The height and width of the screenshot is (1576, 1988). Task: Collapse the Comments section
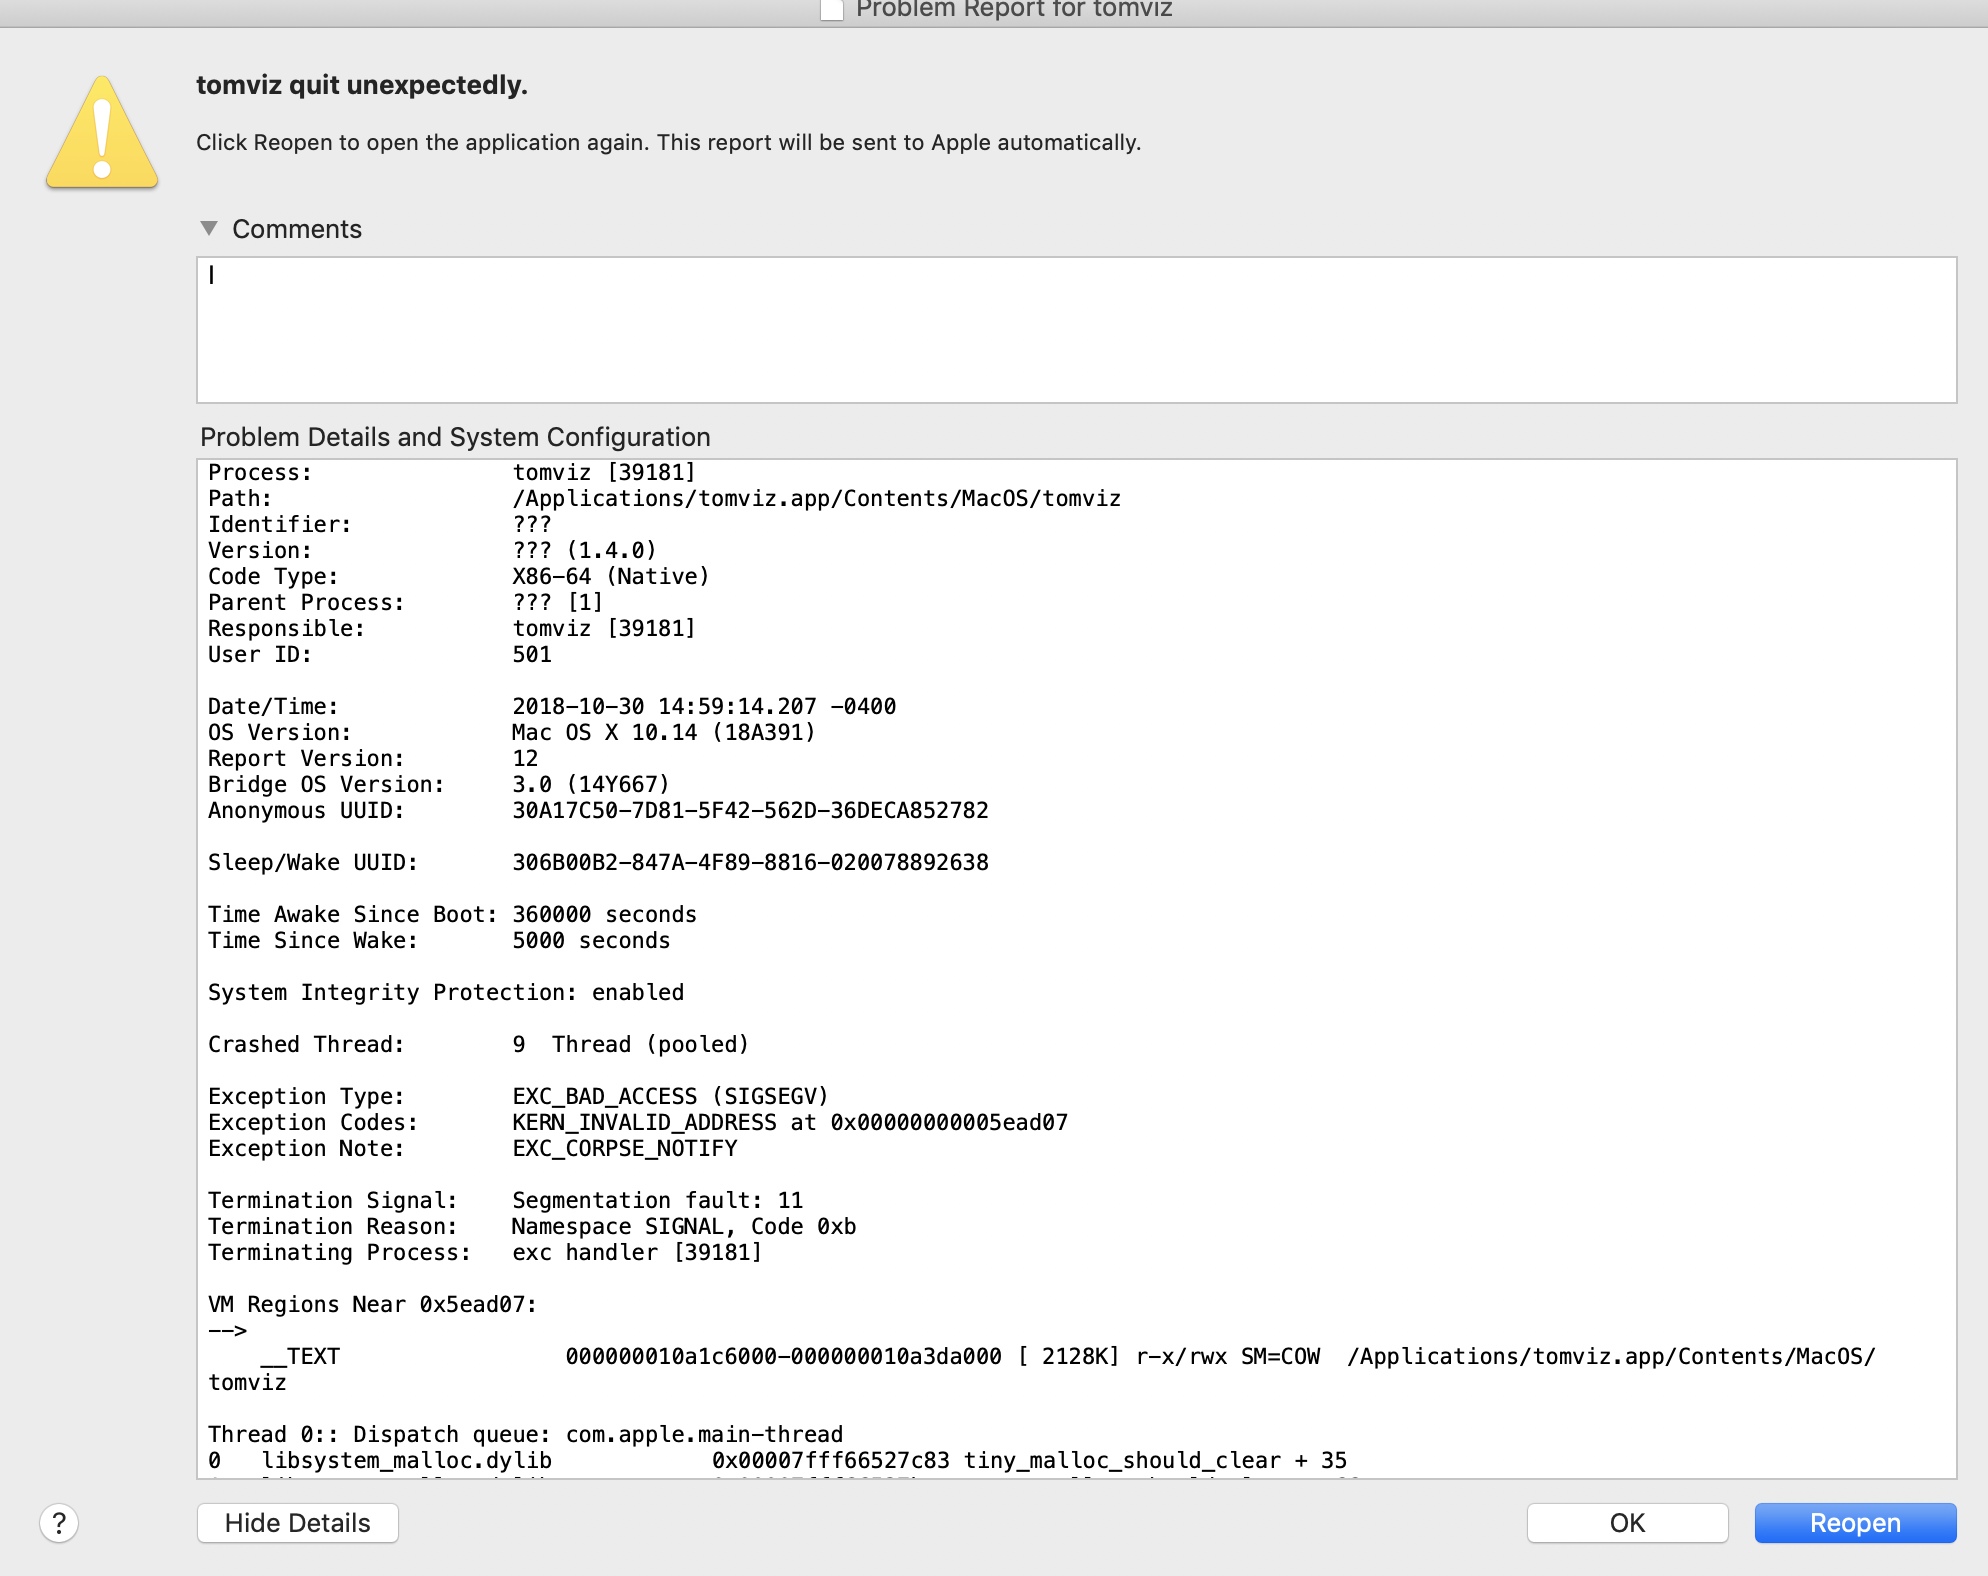(x=210, y=228)
